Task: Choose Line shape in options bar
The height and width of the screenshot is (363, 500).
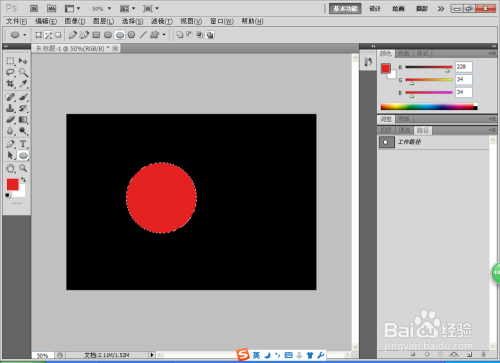Action: pos(143,35)
